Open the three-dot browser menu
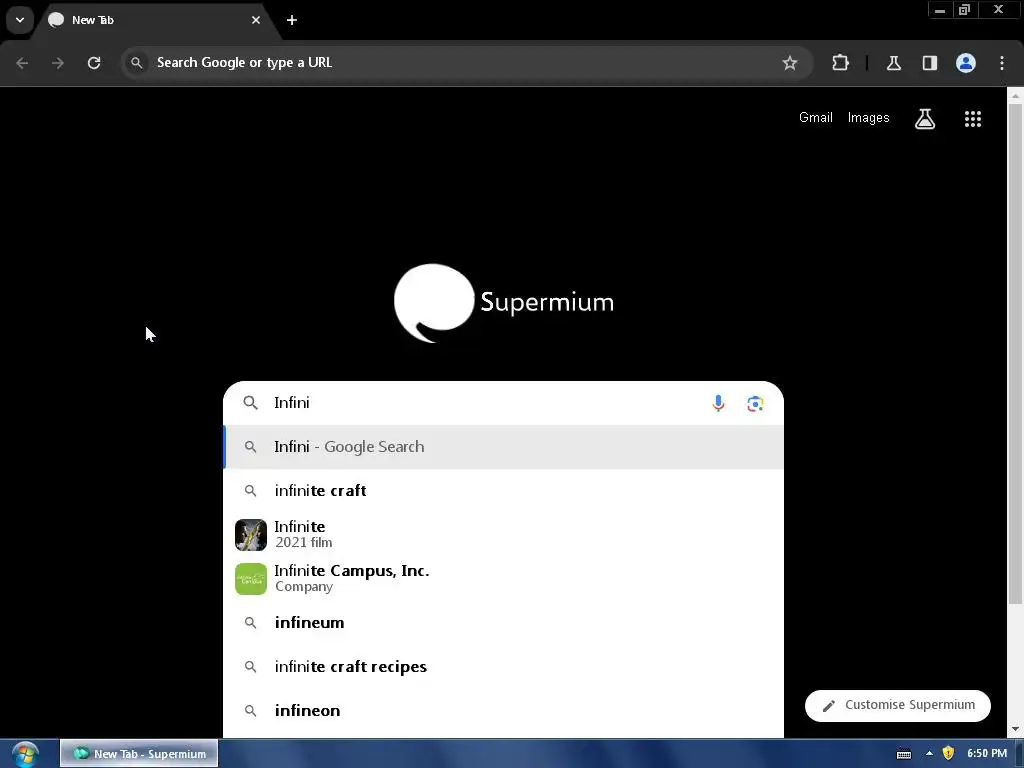 click(x=1001, y=63)
